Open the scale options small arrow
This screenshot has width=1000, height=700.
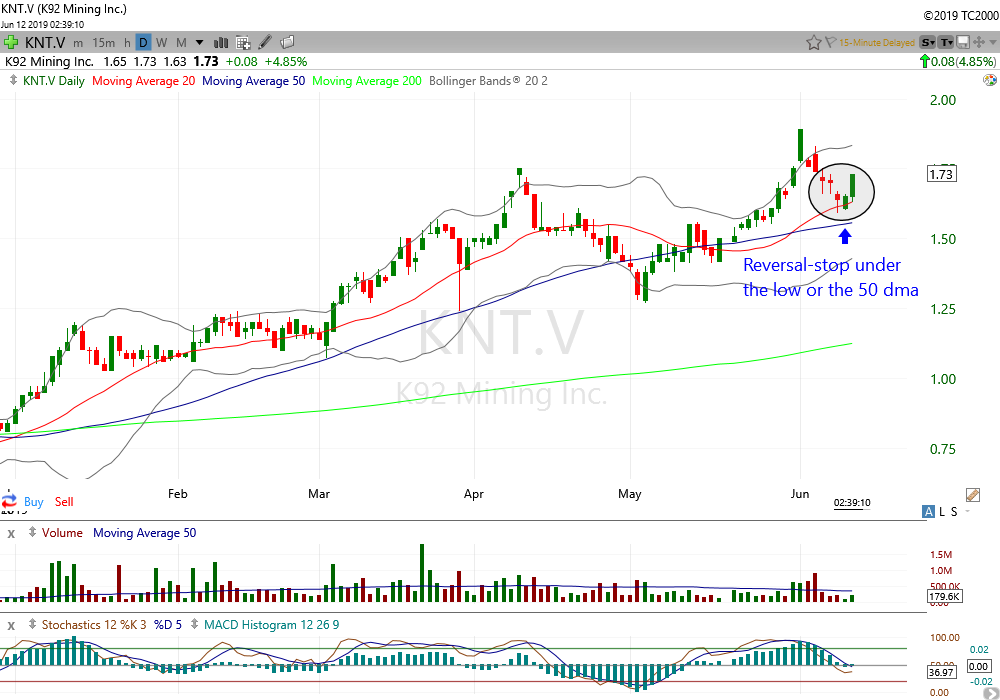tap(967, 511)
